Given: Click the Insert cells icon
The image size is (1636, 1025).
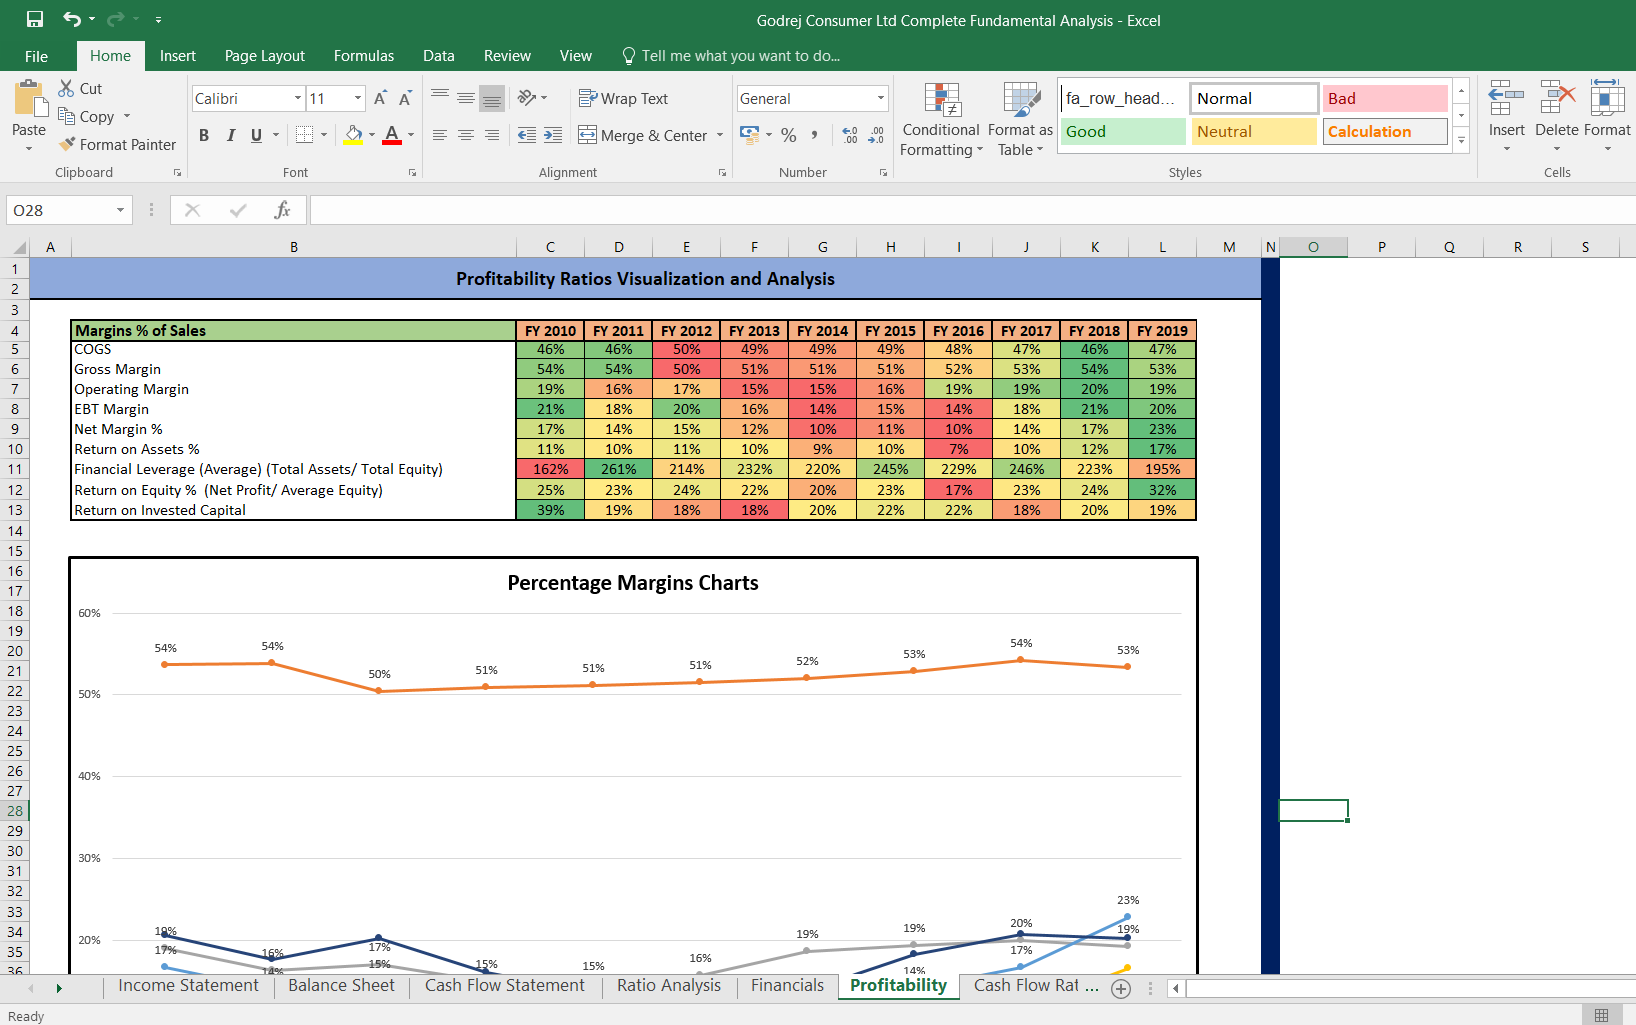Looking at the screenshot, I should coord(1506,99).
